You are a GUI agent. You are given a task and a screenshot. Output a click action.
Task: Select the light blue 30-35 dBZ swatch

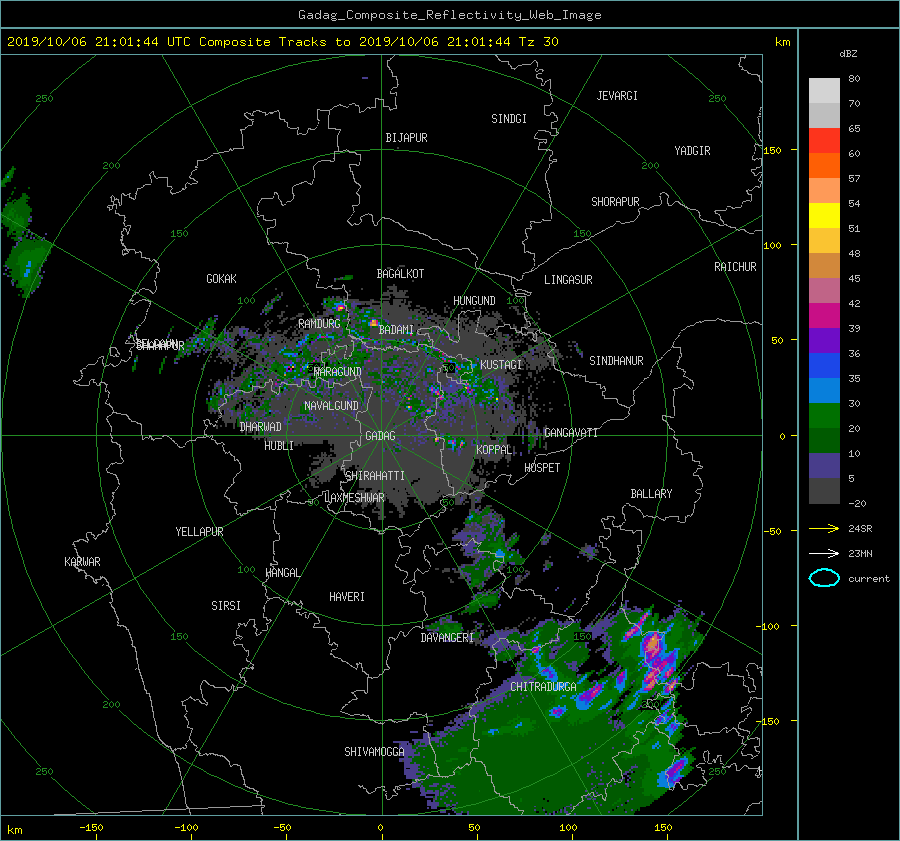click(x=824, y=391)
